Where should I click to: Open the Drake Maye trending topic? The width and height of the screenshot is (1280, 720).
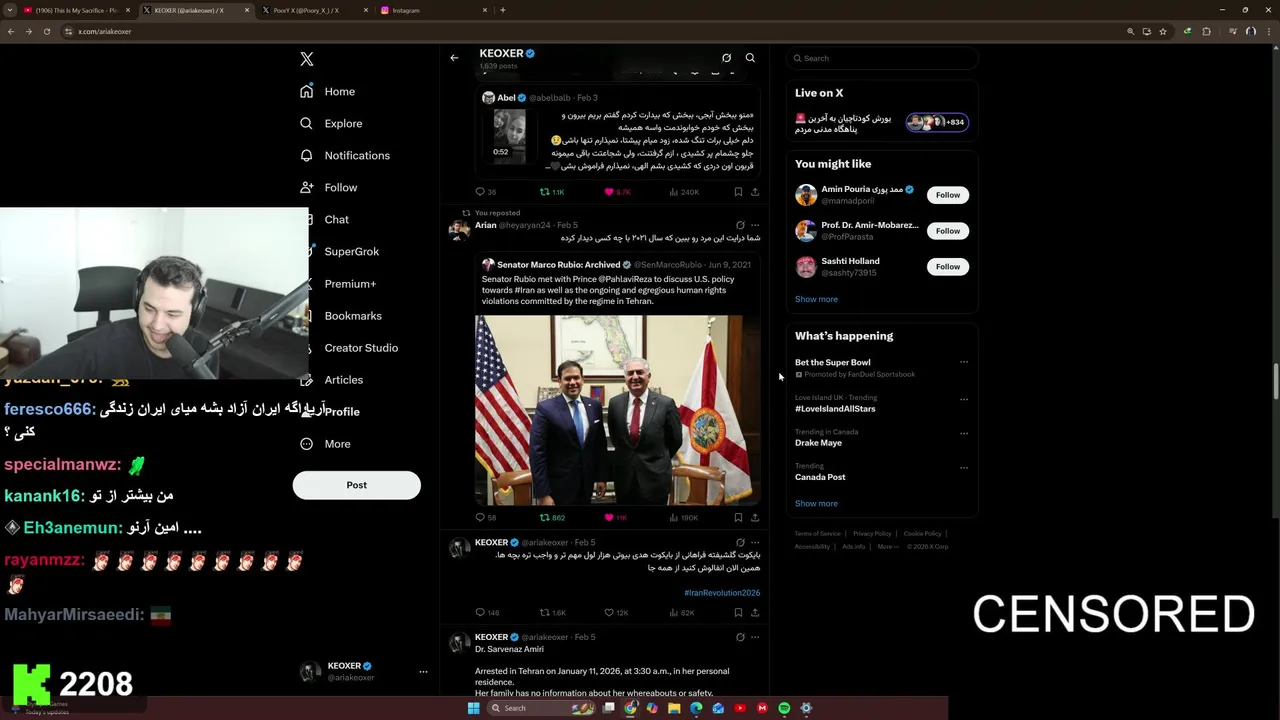[818, 443]
